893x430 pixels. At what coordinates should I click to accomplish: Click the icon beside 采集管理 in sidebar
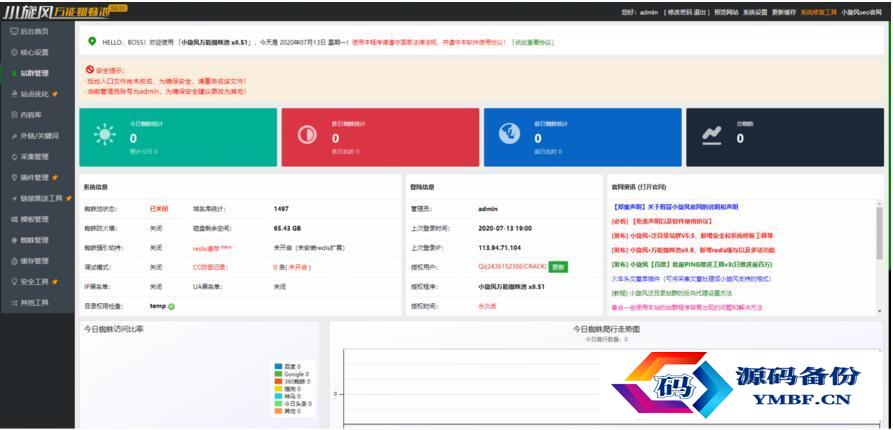point(14,157)
